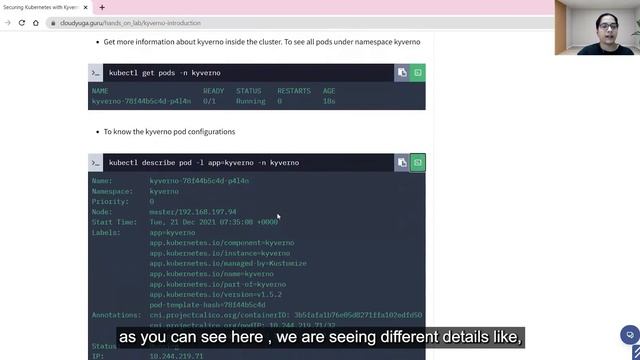Click the 'app.kubernetes.io/version=v1.5.2' label
640x360 pixels.
(216, 294)
